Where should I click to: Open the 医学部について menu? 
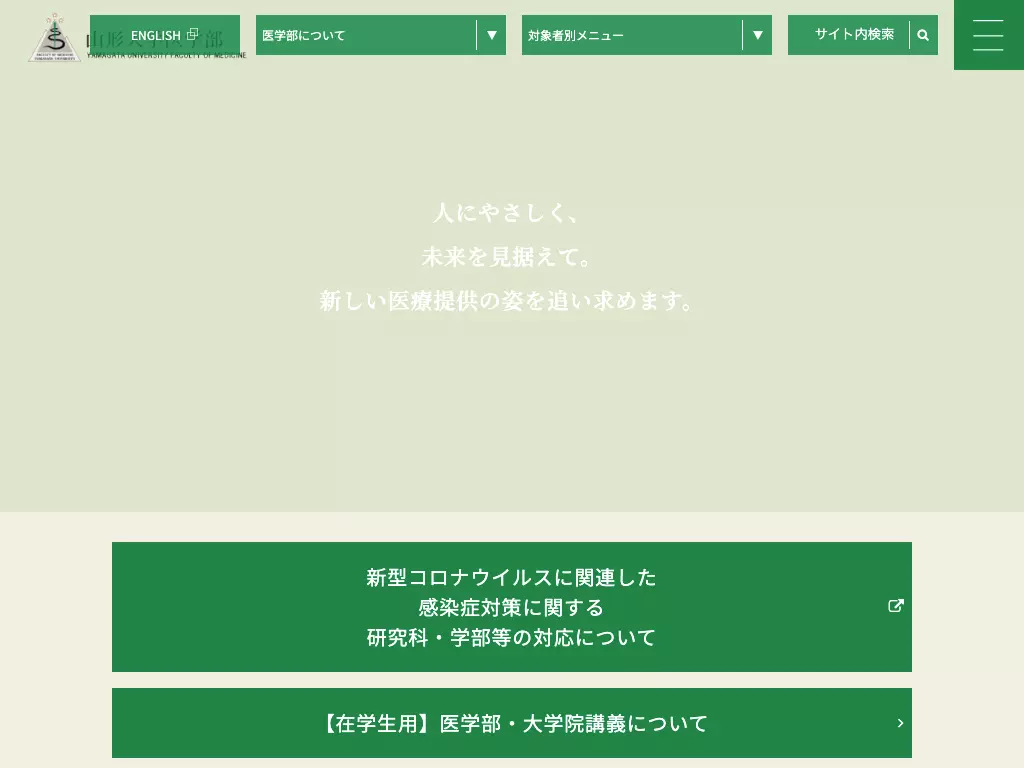pos(381,35)
